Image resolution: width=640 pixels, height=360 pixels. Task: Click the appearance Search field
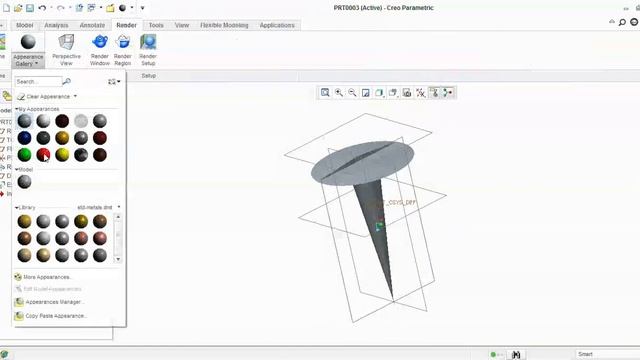tap(38, 82)
